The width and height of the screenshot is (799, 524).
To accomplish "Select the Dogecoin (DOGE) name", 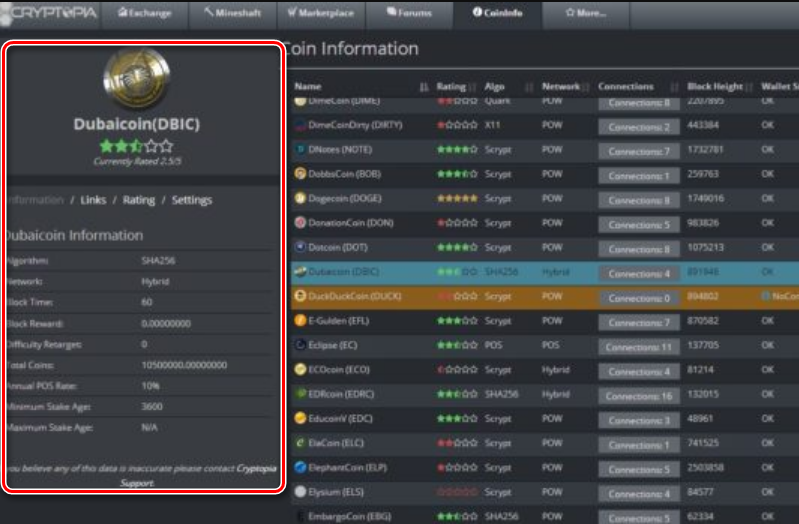I will pos(345,198).
